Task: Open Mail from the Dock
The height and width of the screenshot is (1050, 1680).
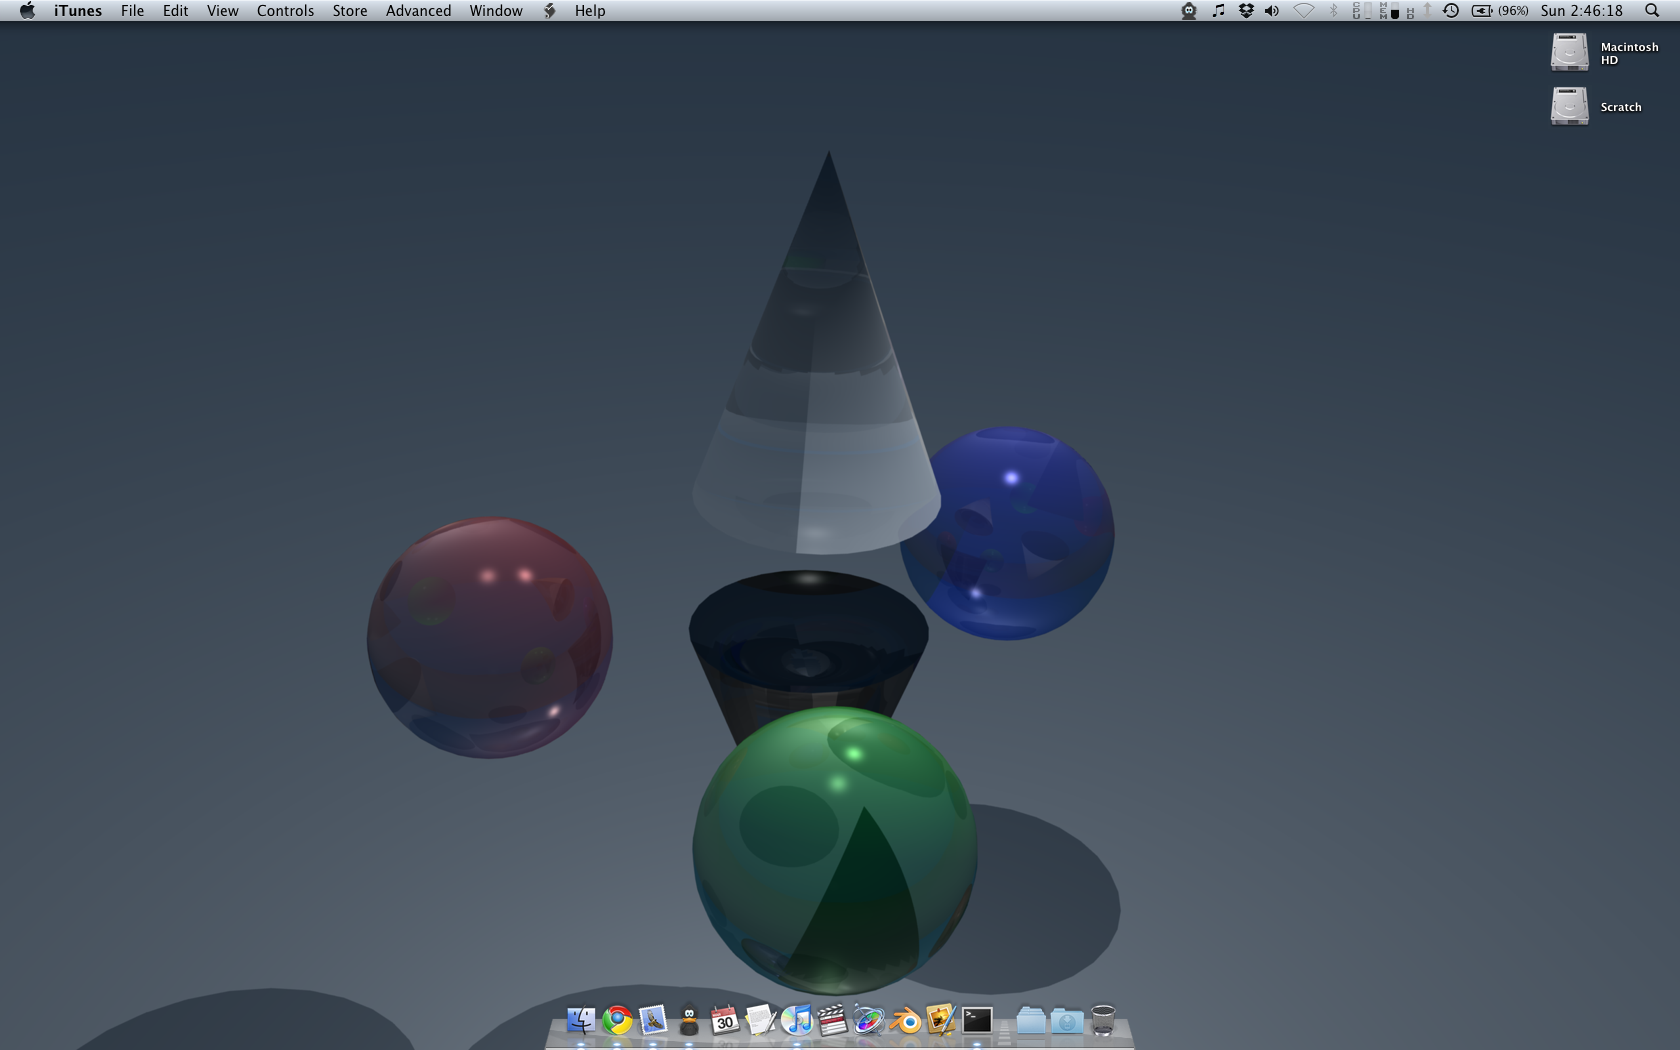Action: [x=653, y=1020]
